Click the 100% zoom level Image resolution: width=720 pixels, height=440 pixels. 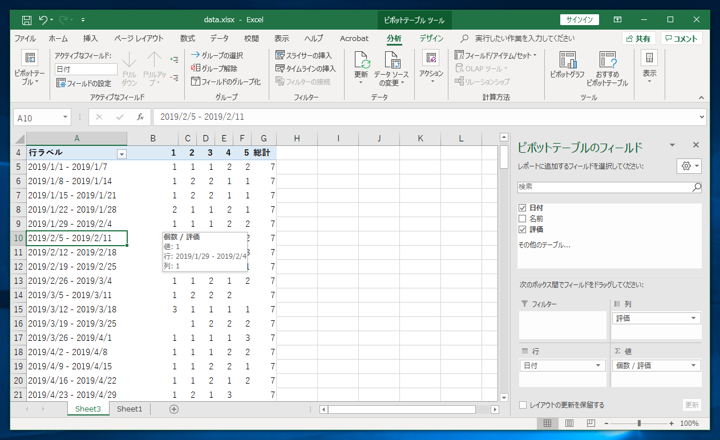click(689, 423)
